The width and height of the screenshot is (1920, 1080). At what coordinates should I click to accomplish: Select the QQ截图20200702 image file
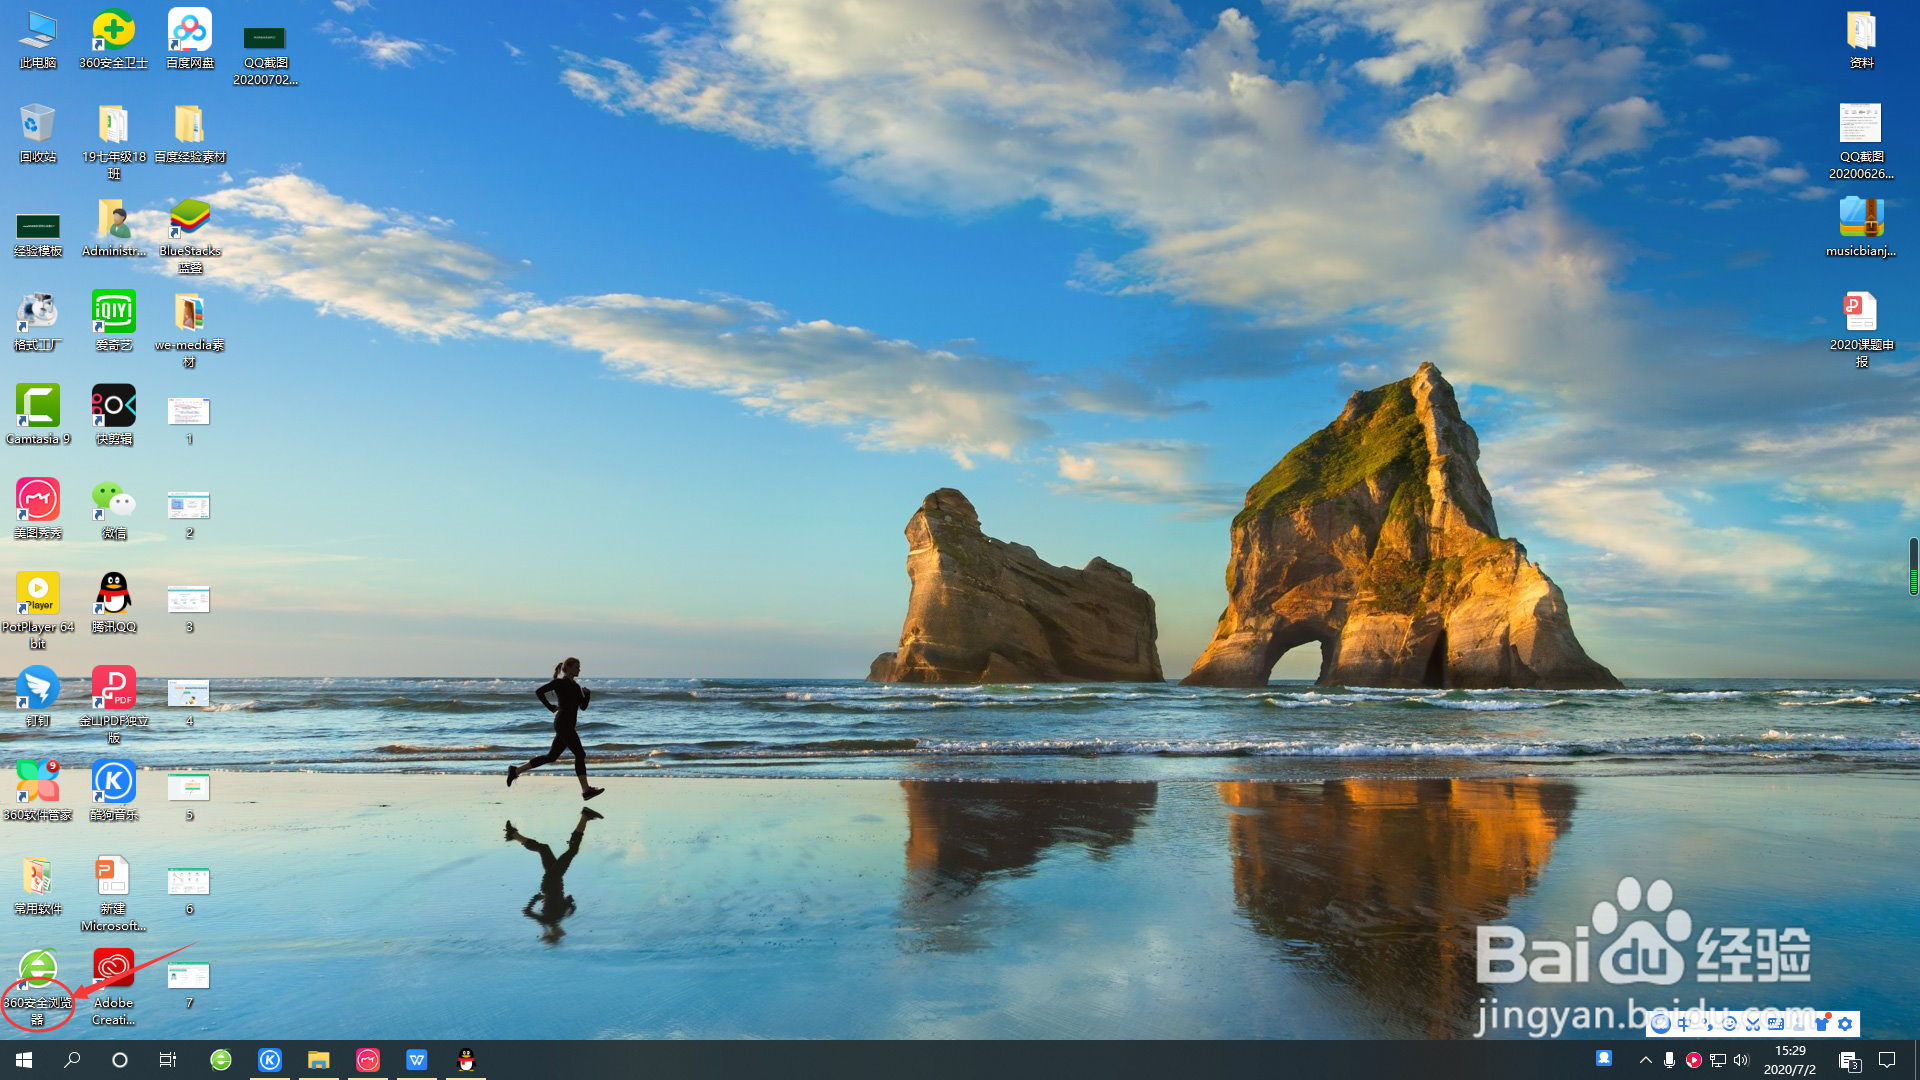[x=265, y=55]
